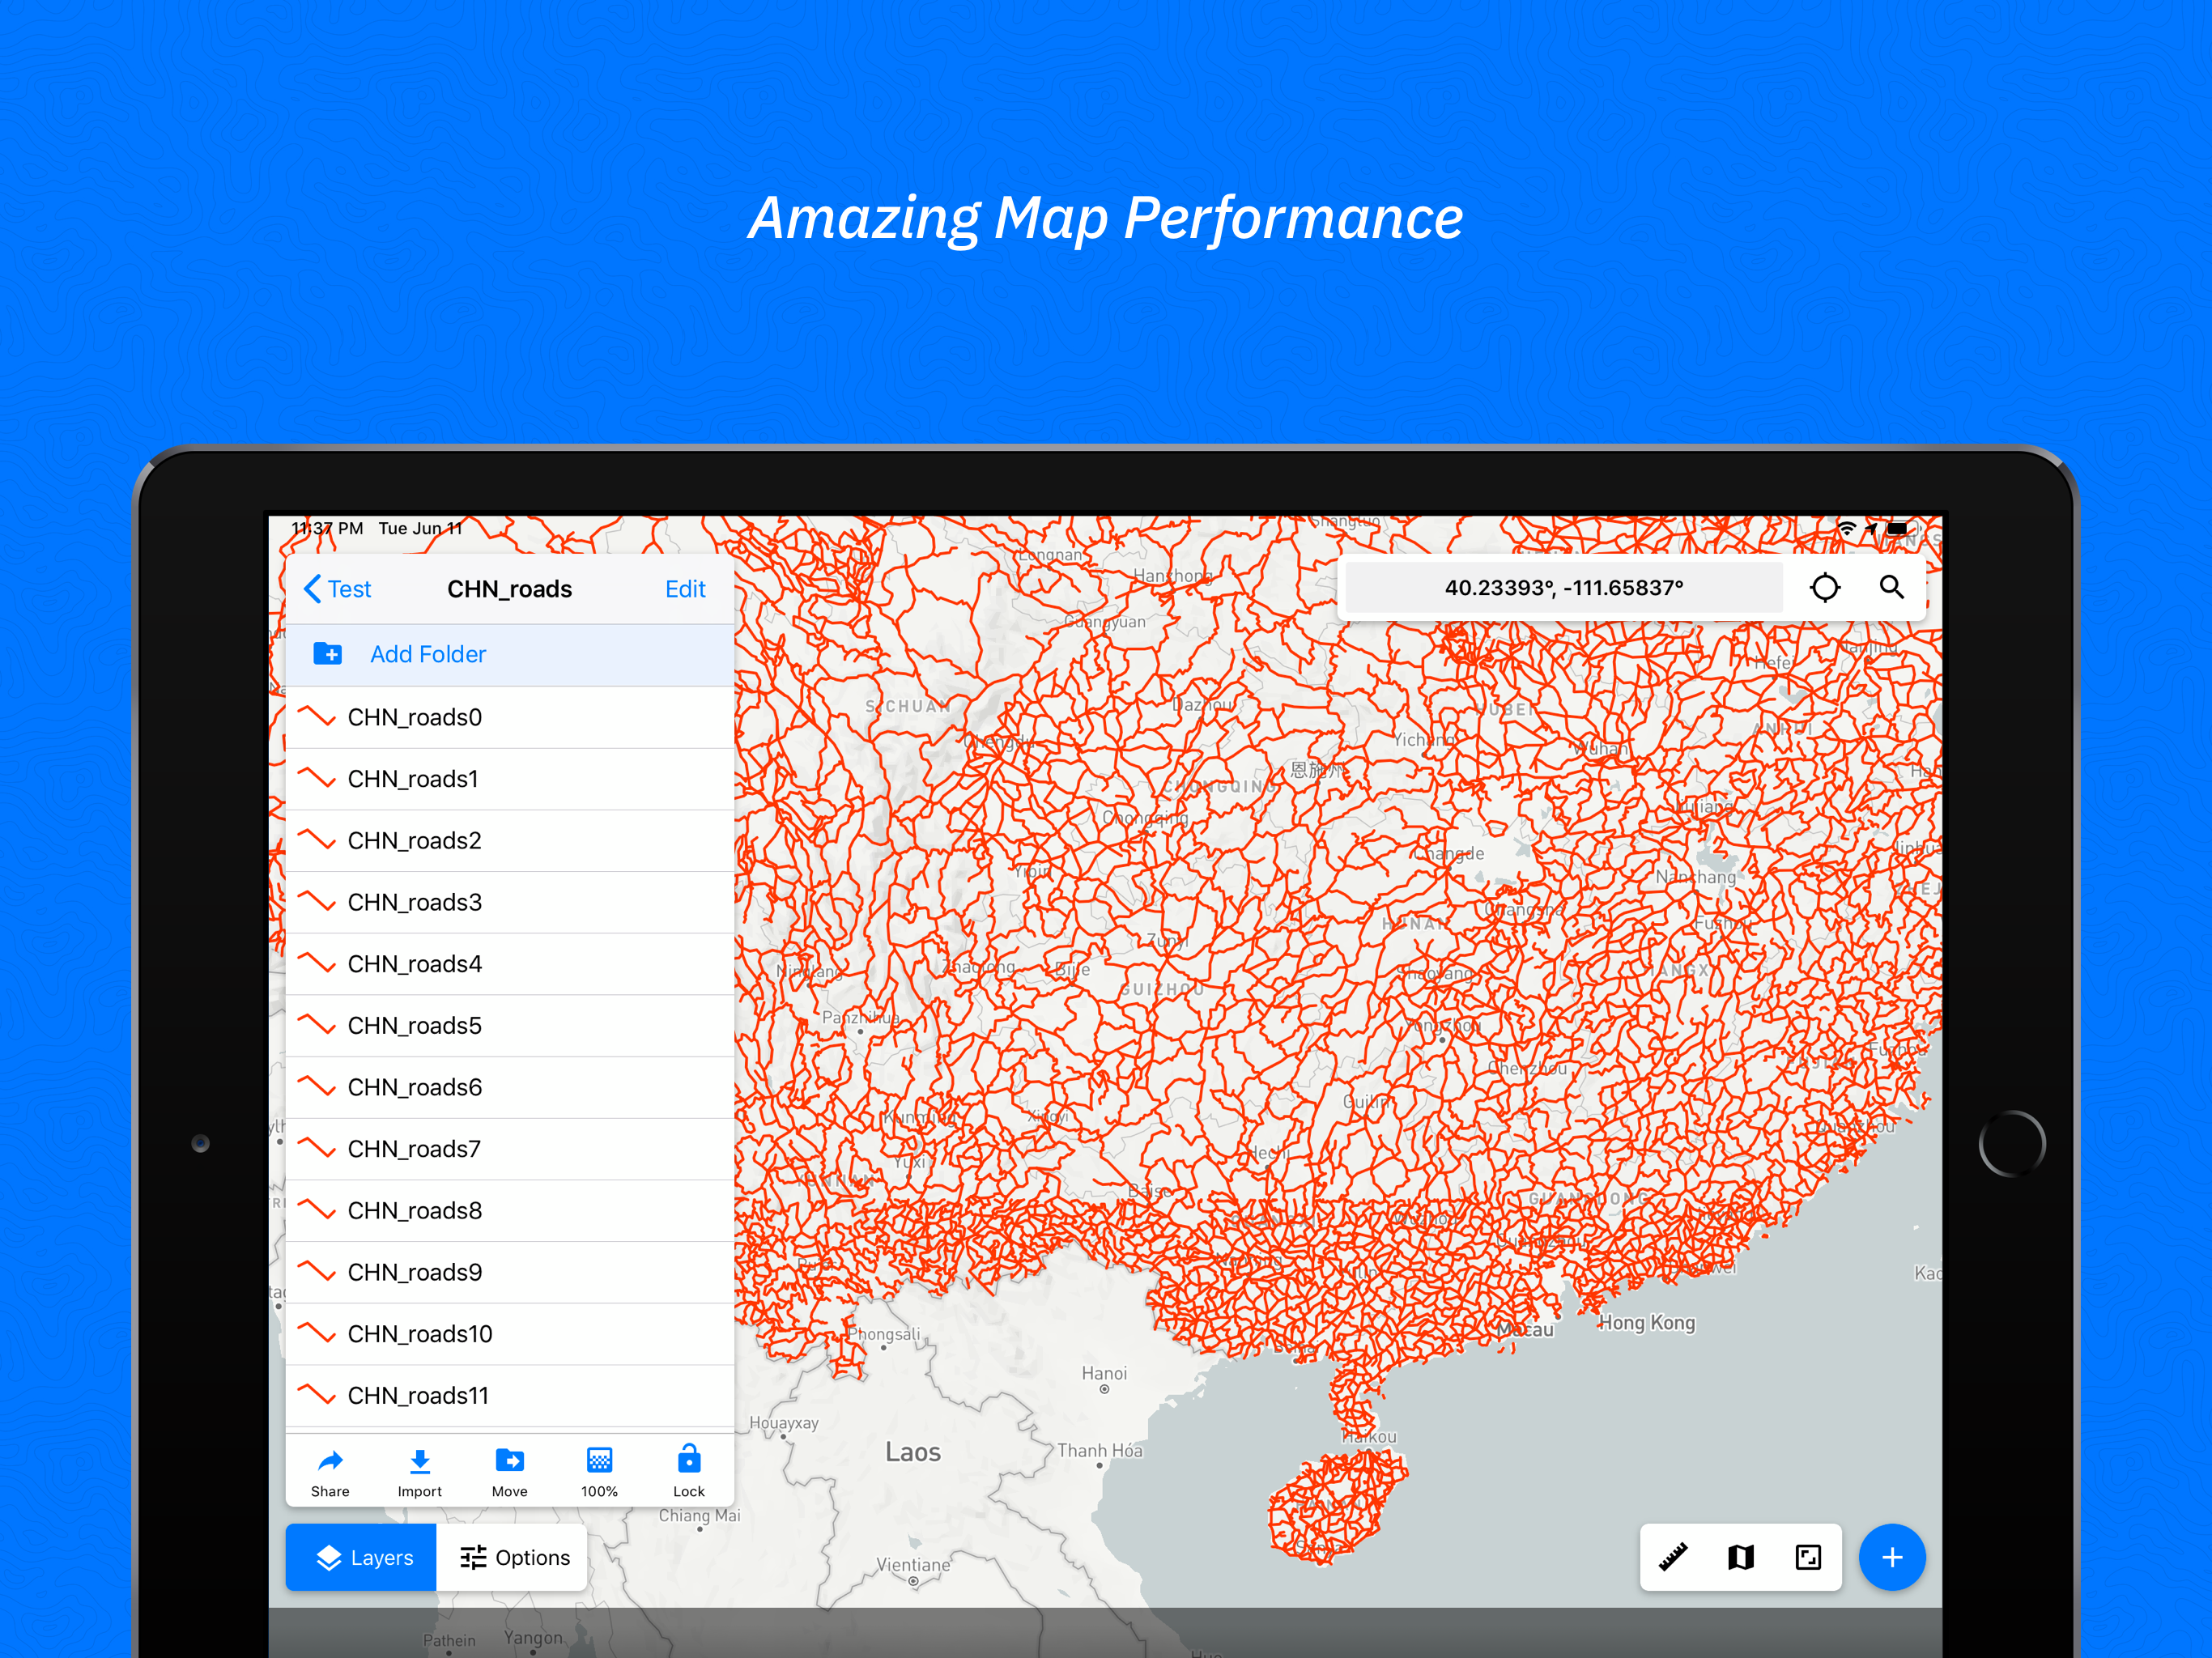Switch to the Layers tab

point(362,1557)
